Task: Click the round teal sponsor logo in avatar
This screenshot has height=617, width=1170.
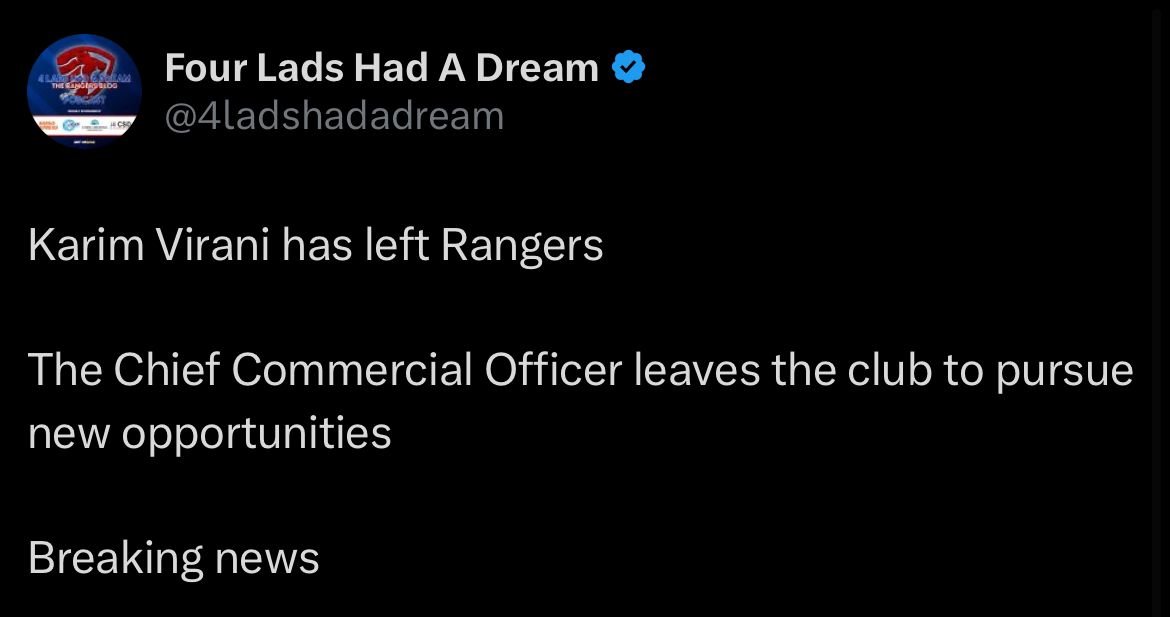Action: [x=71, y=125]
